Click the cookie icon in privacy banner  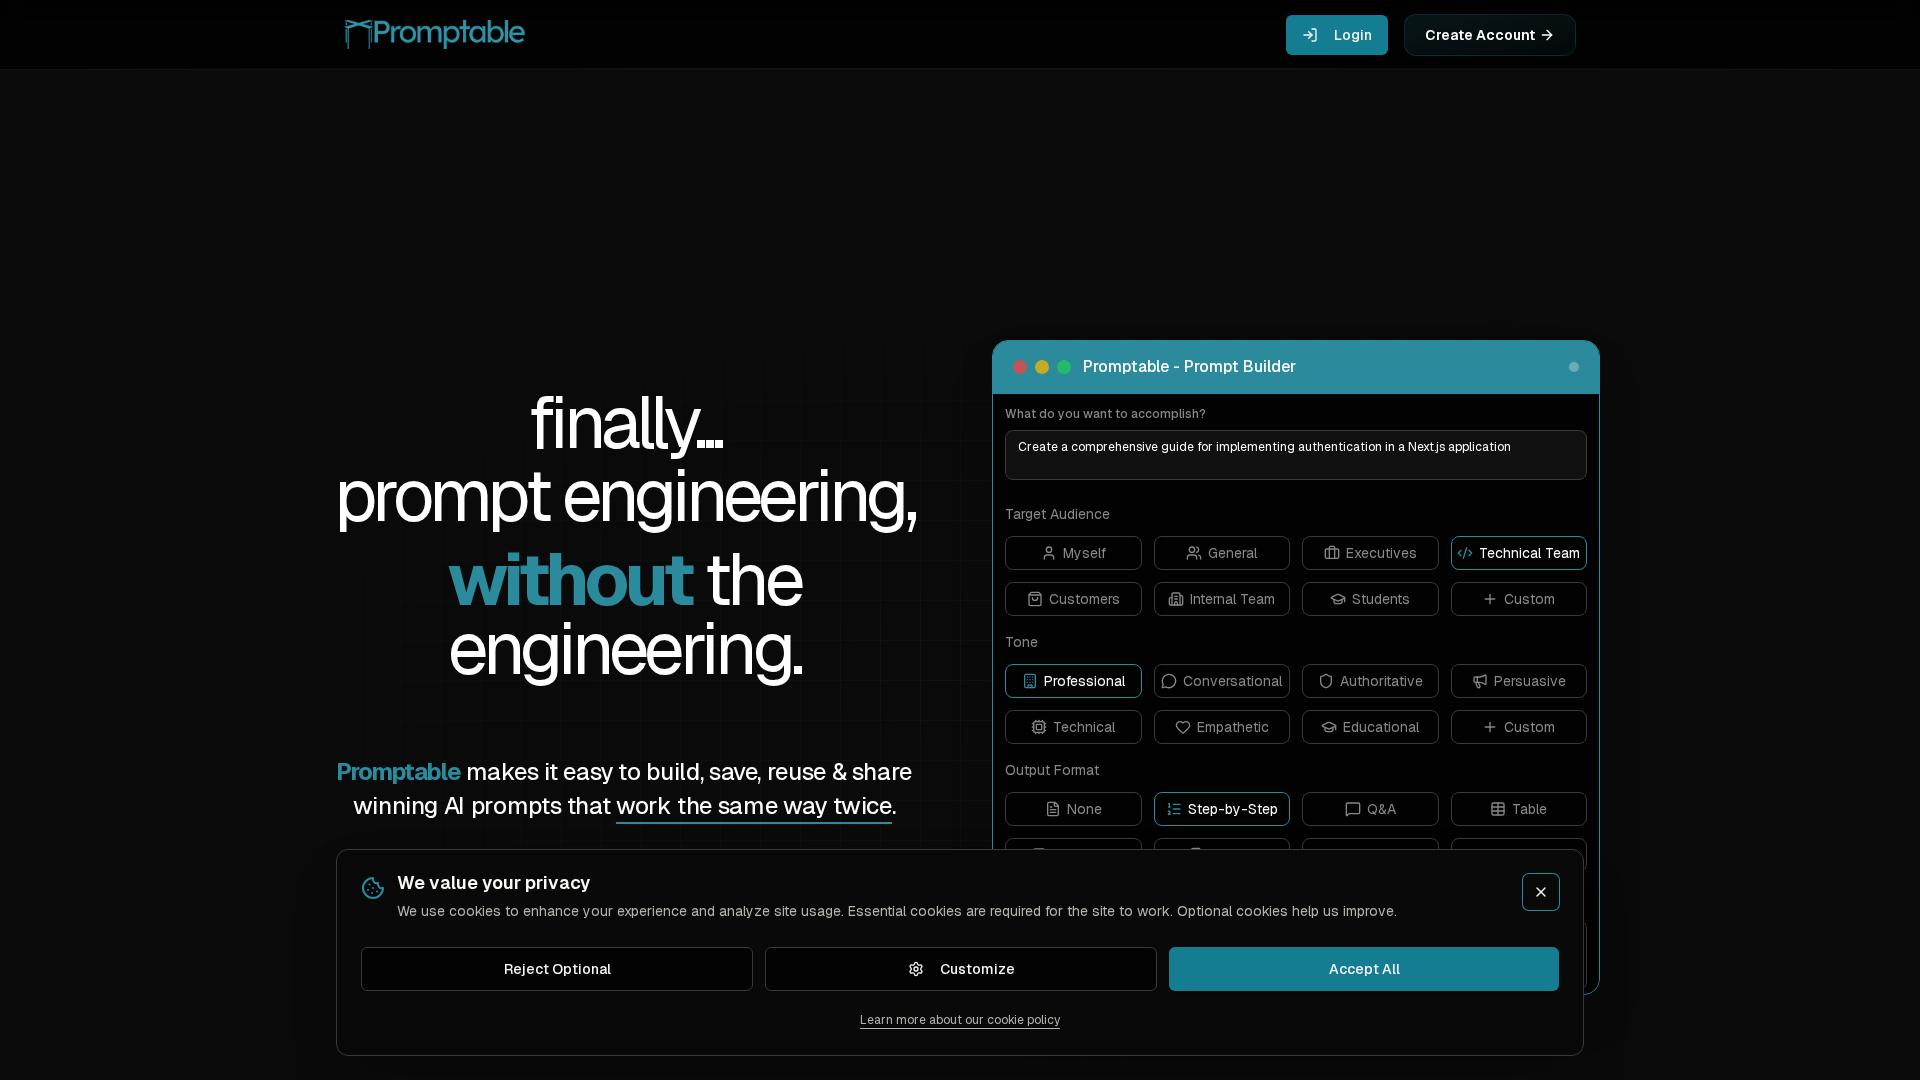[x=373, y=888]
